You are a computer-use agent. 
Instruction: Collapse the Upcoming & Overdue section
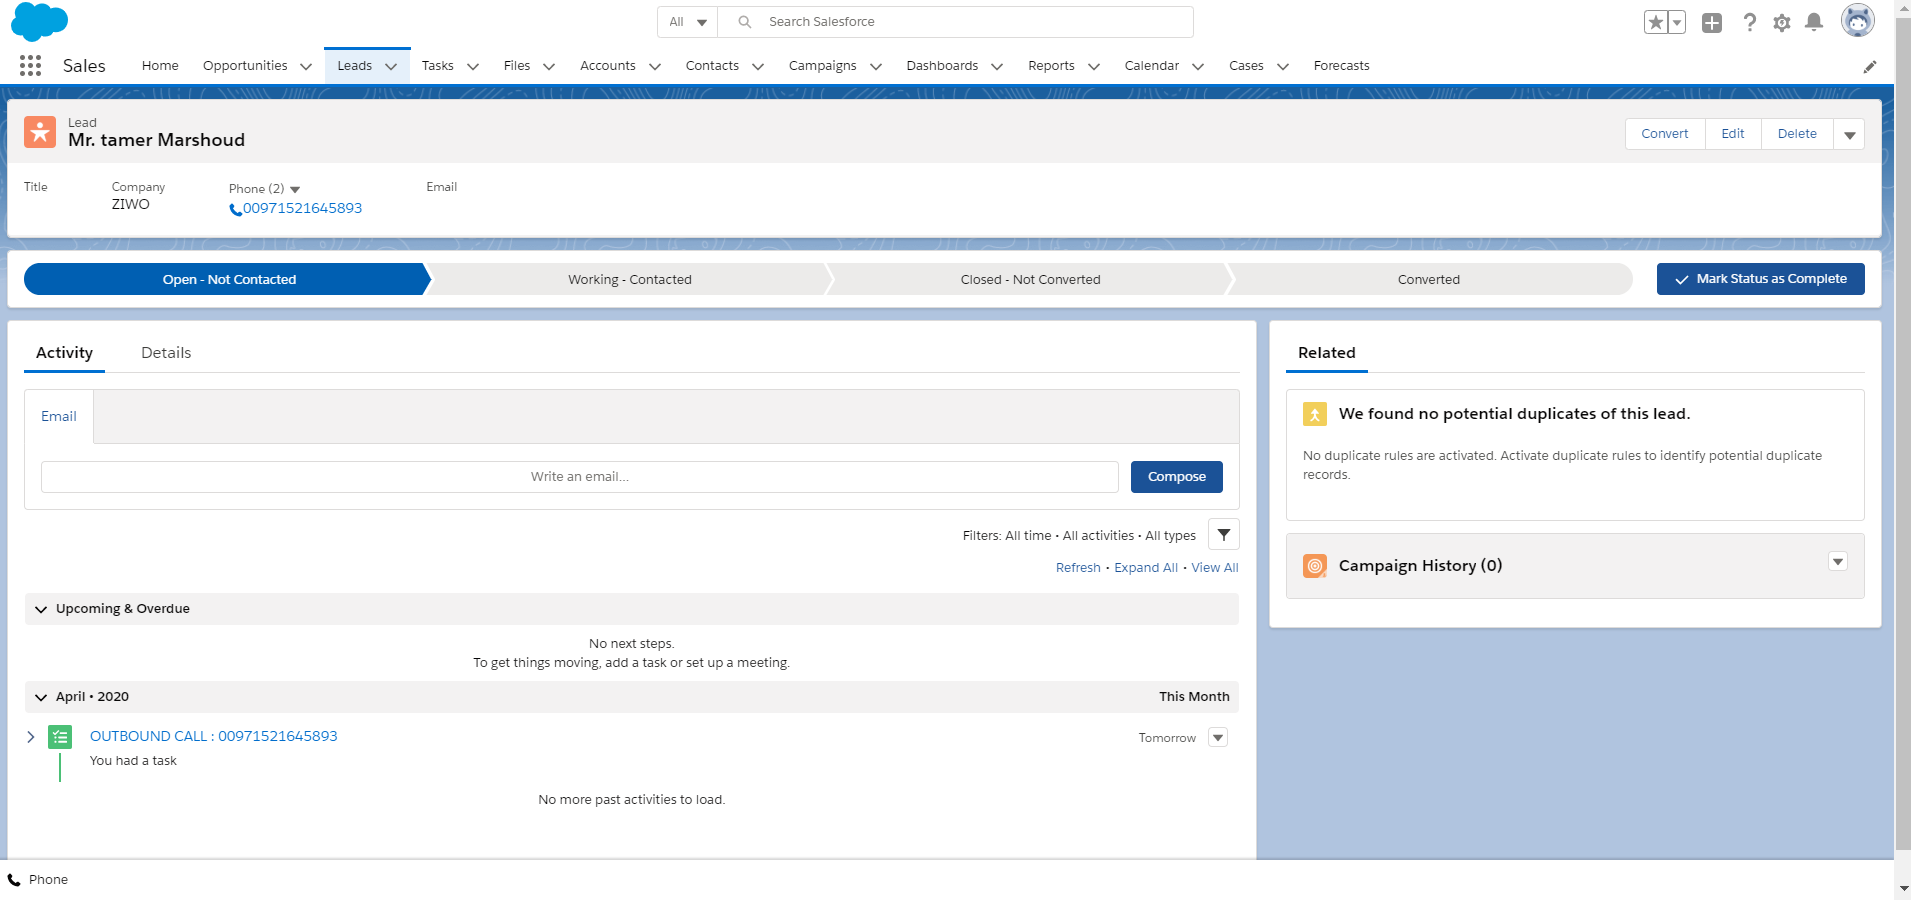tap(41, 609)
